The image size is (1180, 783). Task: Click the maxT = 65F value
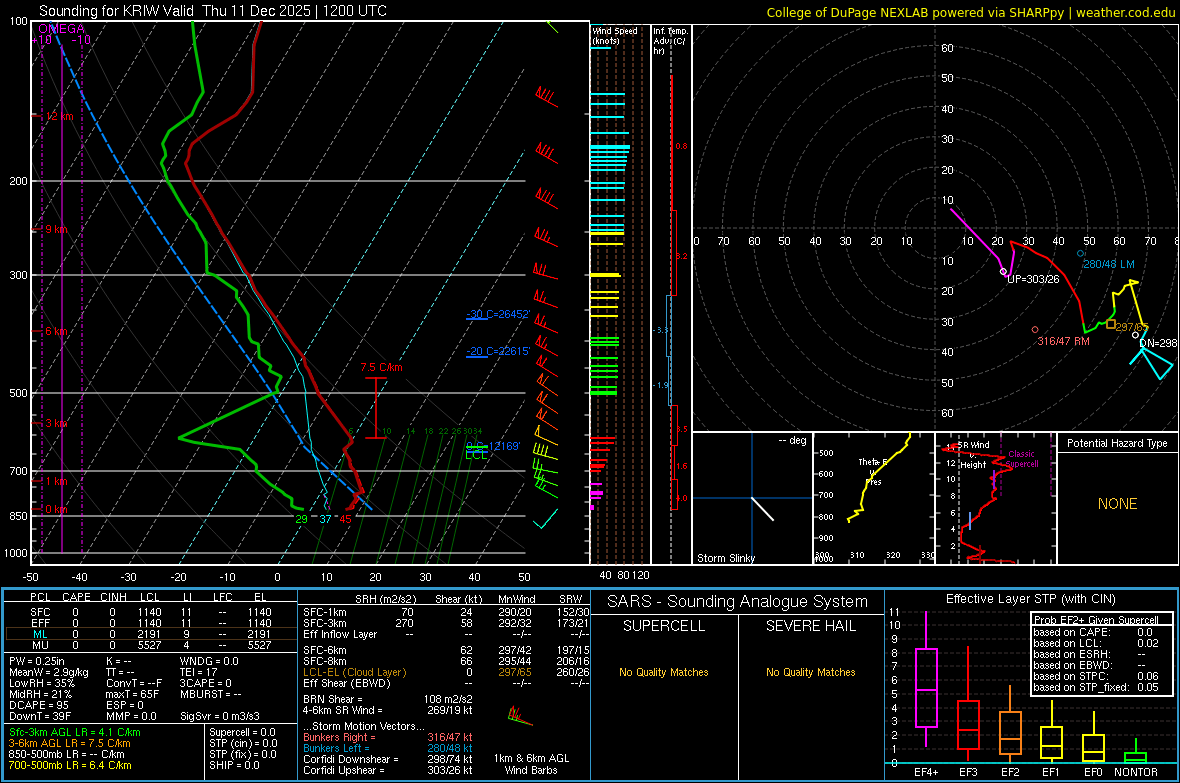tap(132, 694)
